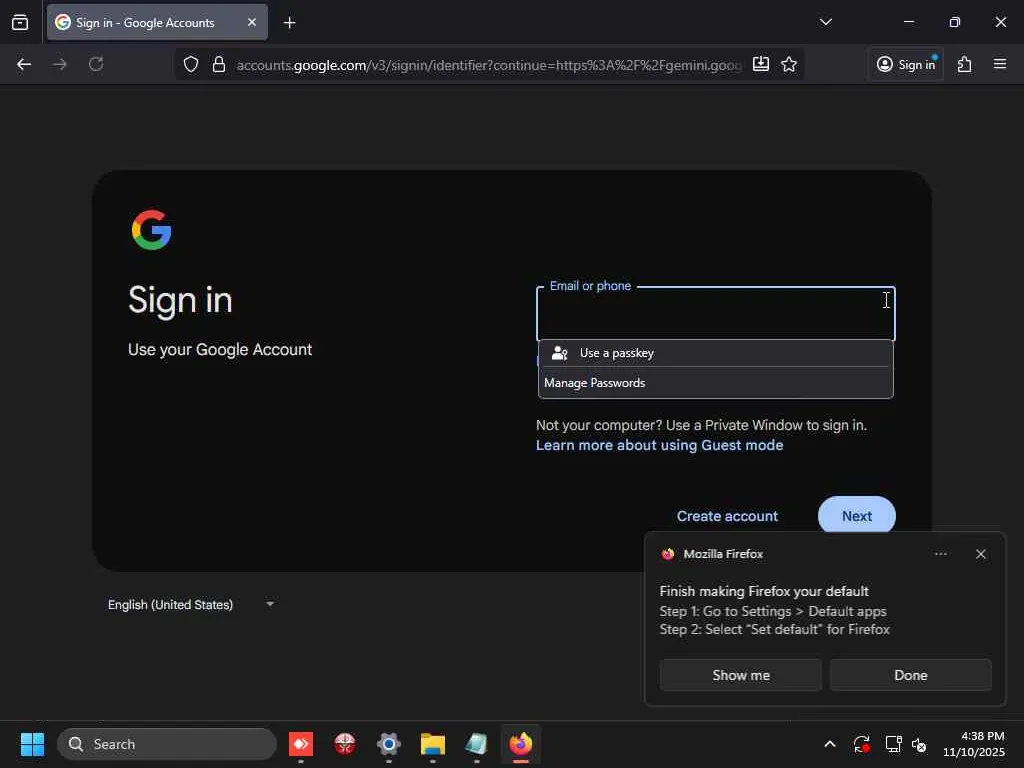1024x768 pixels.
Task: Click the display/network tray icon
Action: tap(893, 744)
